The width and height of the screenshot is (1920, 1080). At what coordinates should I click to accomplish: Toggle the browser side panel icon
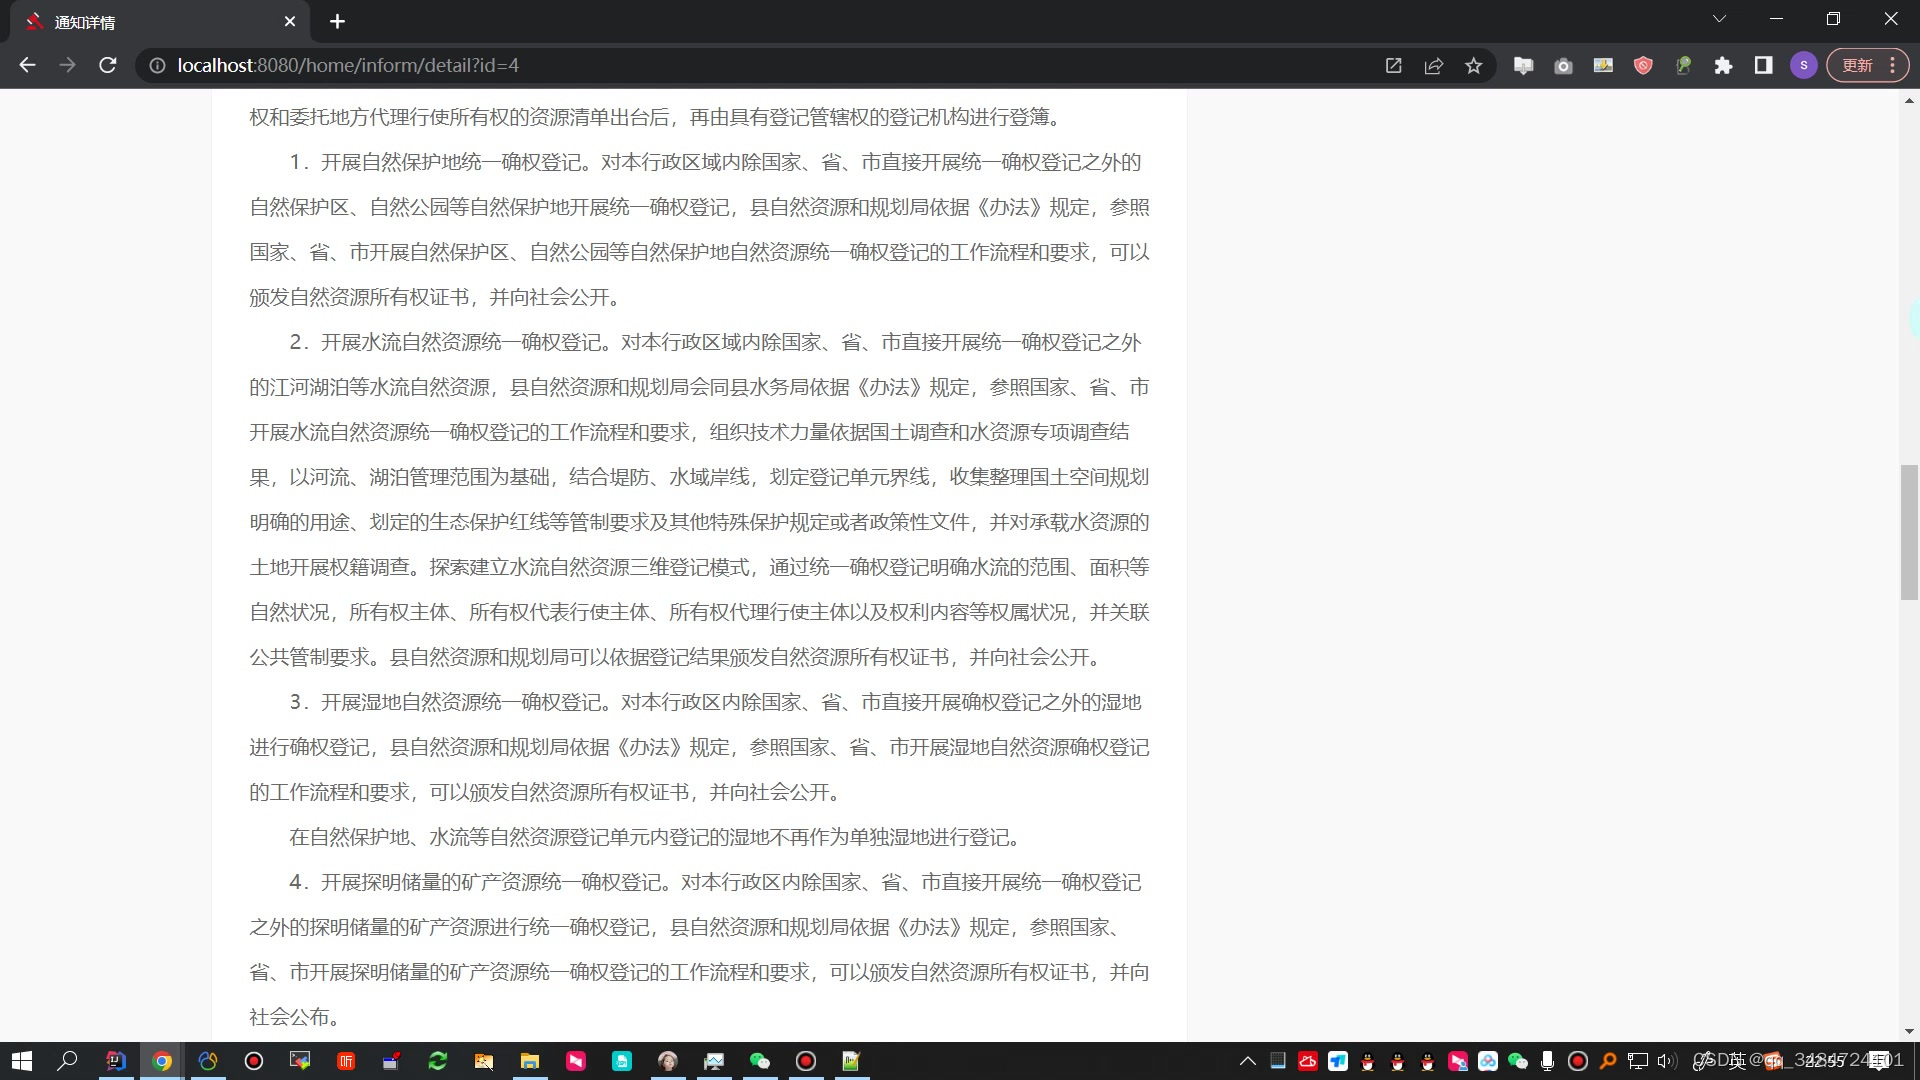tap(1763, 66)
